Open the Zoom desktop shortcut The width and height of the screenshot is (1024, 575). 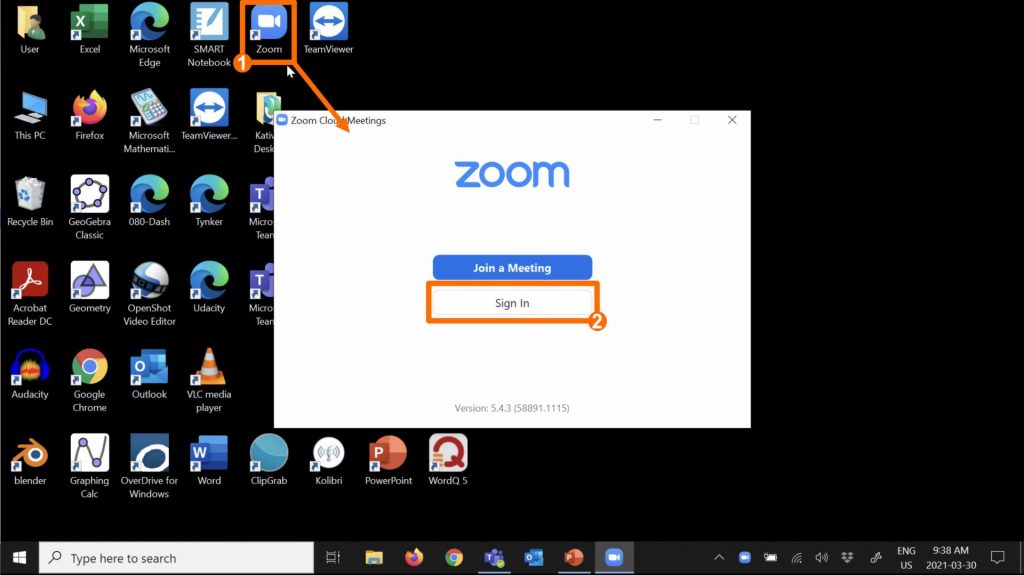pos(268,27)
